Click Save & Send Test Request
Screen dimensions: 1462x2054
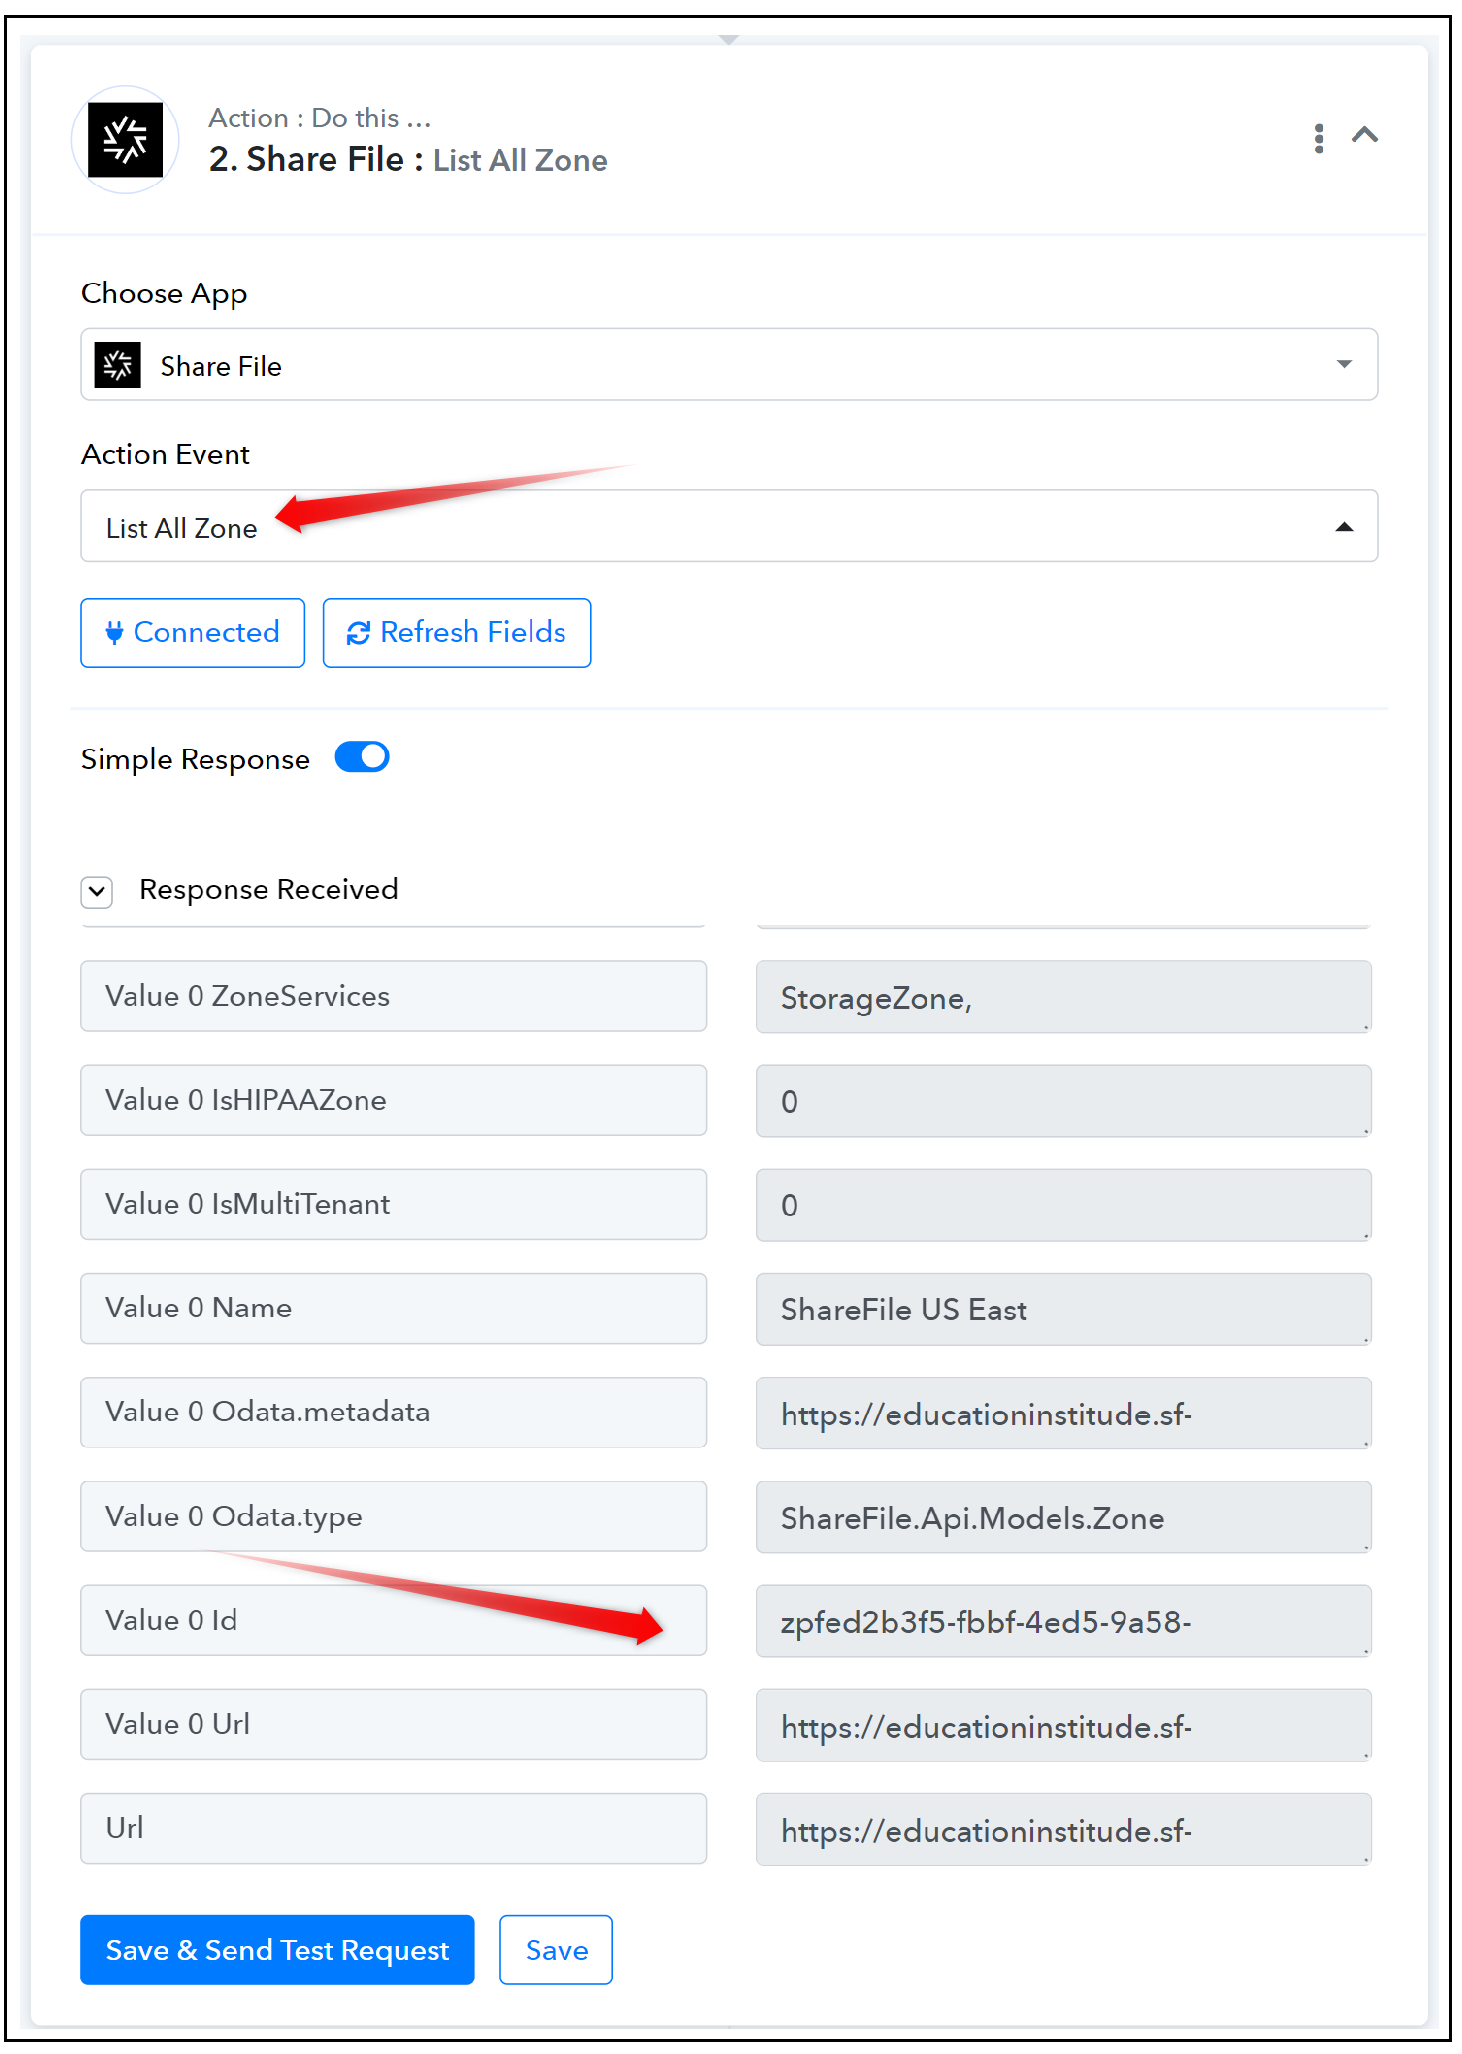pyautogui.click(x=277, y=1950)
